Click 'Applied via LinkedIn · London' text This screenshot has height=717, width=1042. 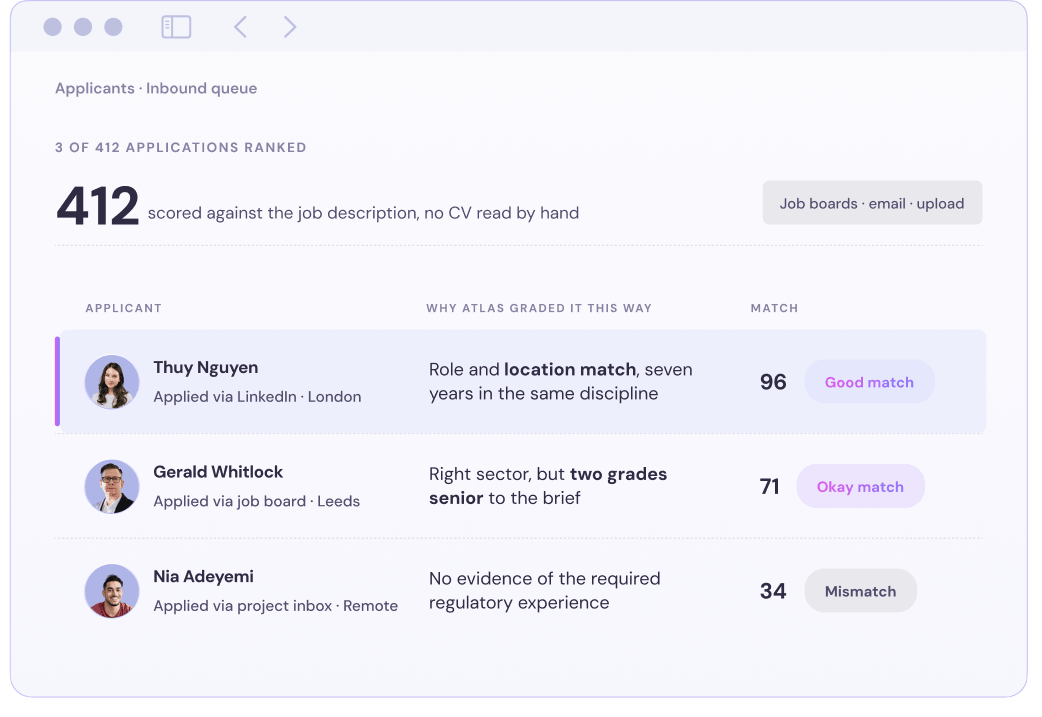pos(257,397)
